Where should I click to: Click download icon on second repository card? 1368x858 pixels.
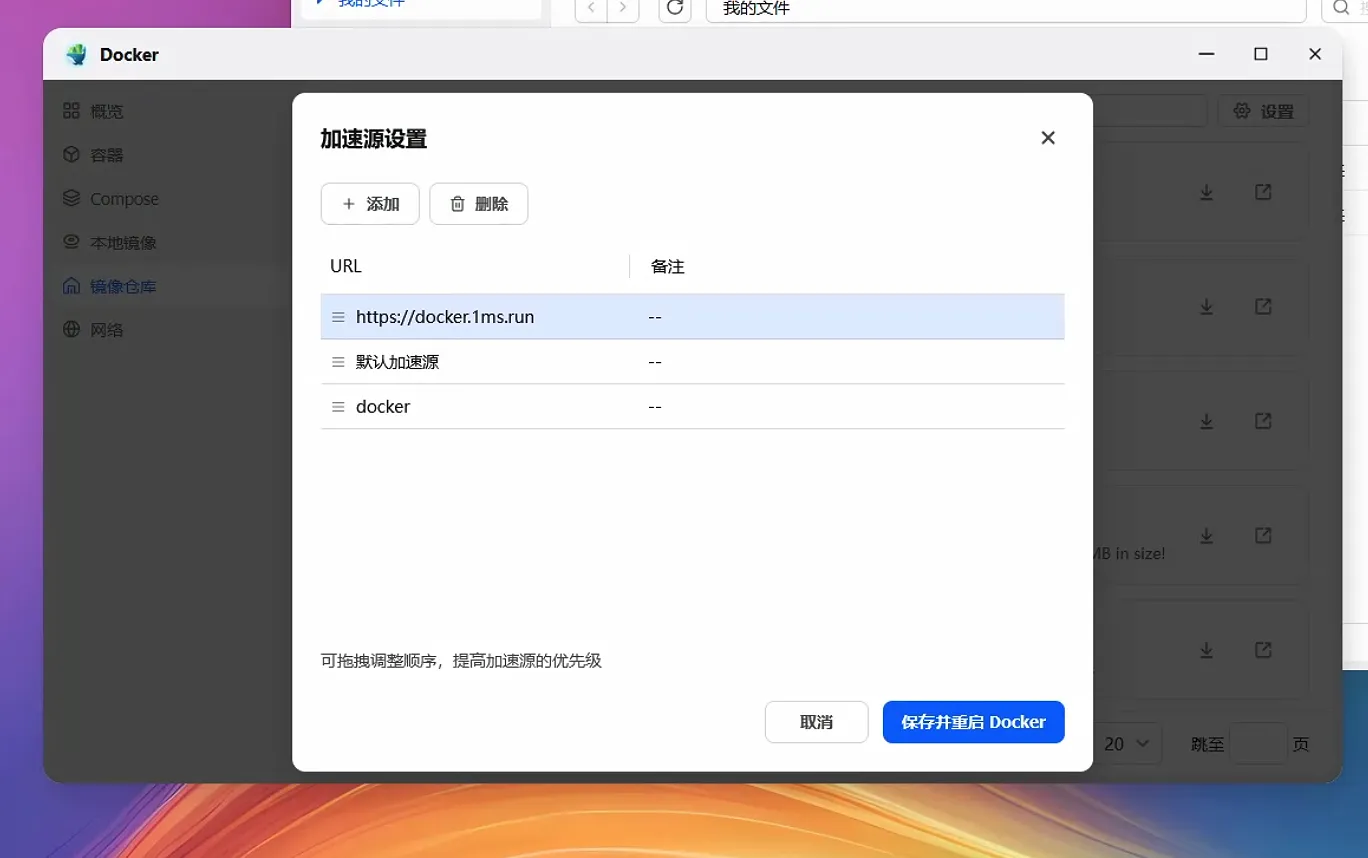pos(1206,307)
